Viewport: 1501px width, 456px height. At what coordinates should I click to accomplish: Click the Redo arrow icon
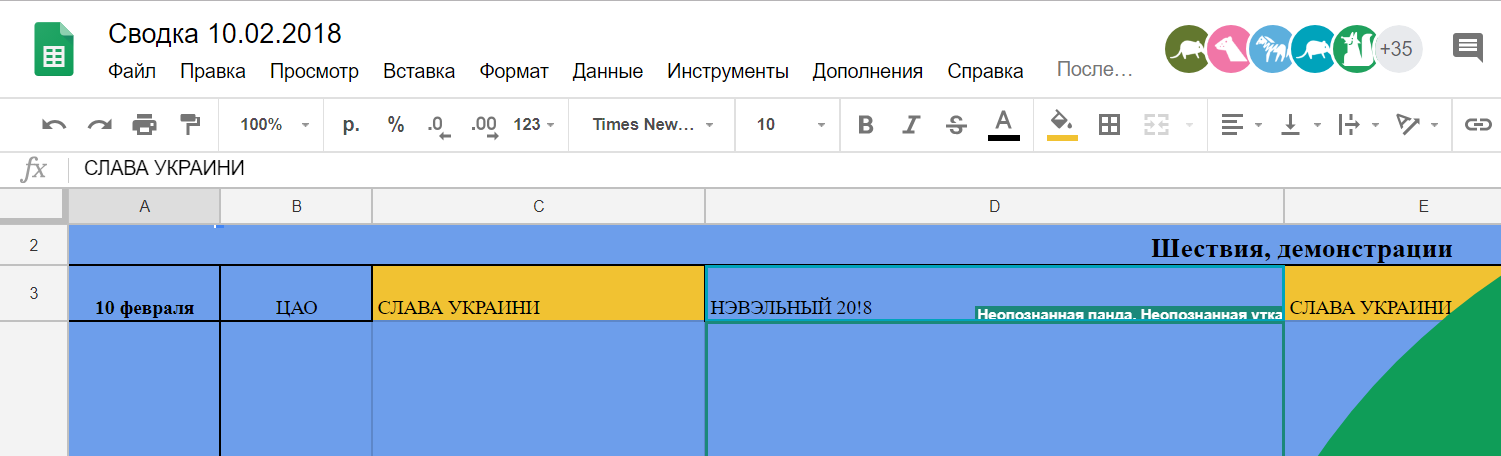coord(99,125)
